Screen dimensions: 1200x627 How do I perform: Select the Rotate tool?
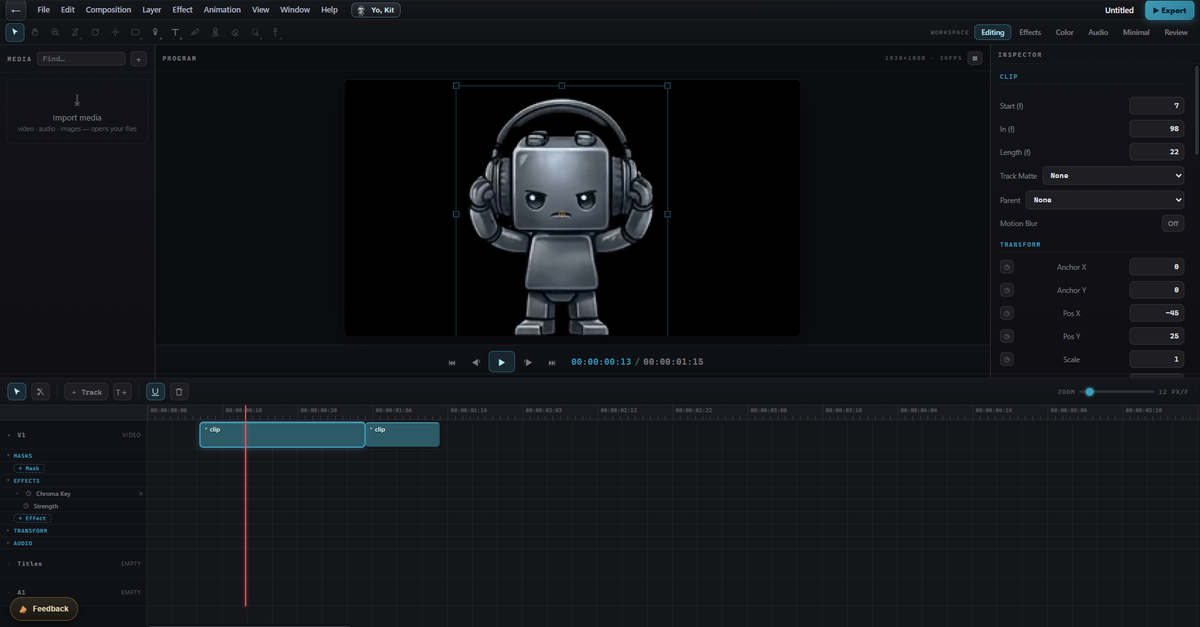tap(95, 32)
